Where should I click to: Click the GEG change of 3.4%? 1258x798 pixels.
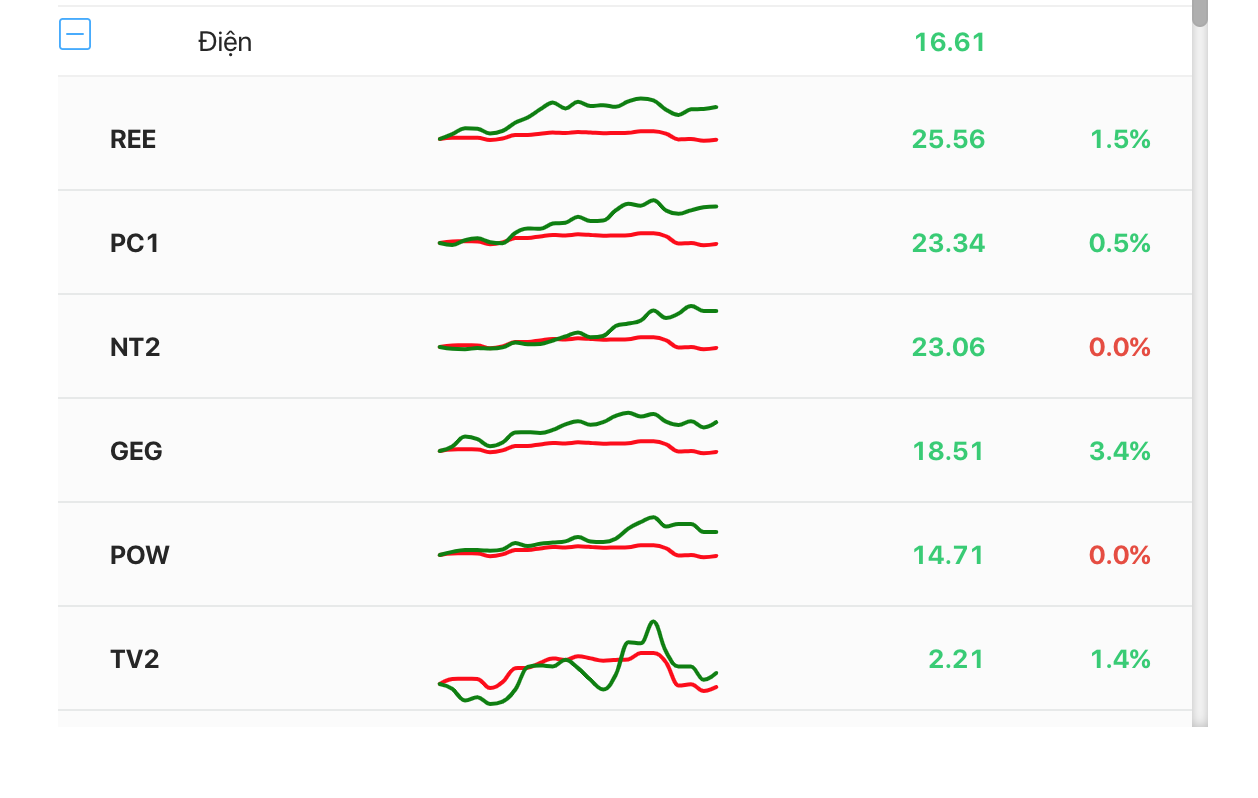[1120, 451]
